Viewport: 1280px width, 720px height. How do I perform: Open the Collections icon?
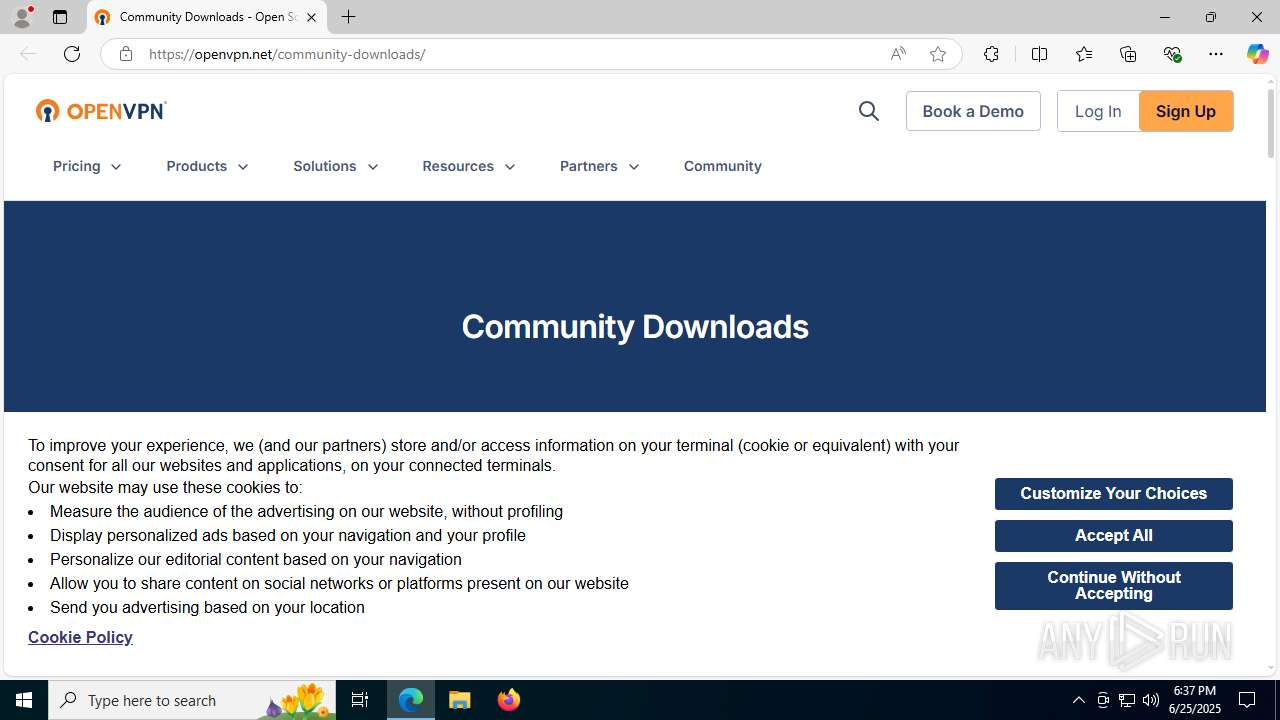tap(1128, 54)
